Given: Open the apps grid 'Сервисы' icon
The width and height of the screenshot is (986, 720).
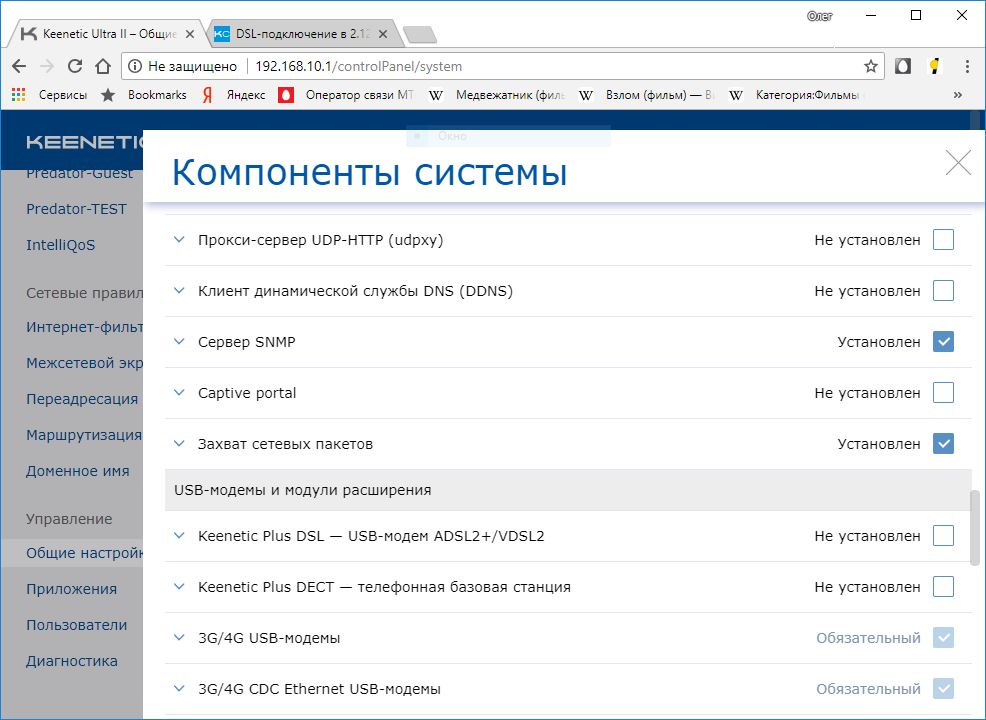Looking at the screenshot, I should (19, 95).
